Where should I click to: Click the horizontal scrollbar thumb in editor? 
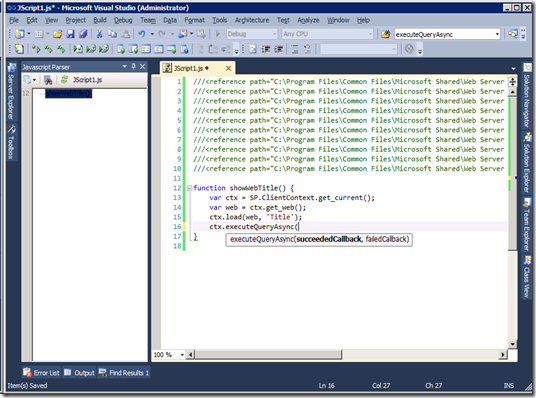click(x=268, y=355)
